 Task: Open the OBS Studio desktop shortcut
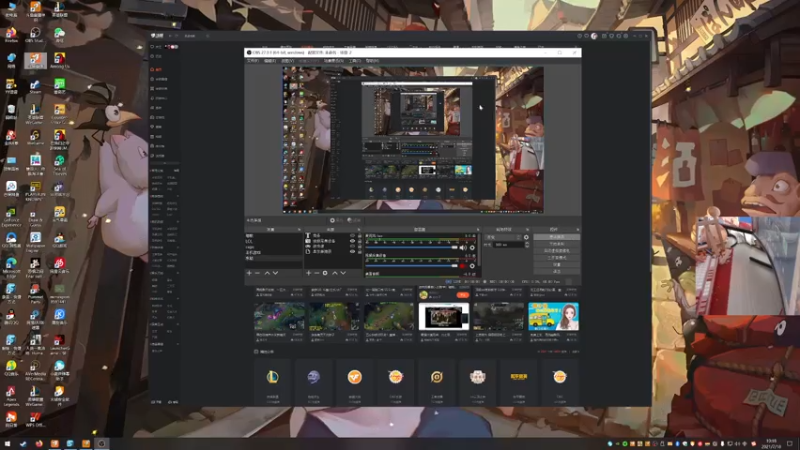[35, 35]
